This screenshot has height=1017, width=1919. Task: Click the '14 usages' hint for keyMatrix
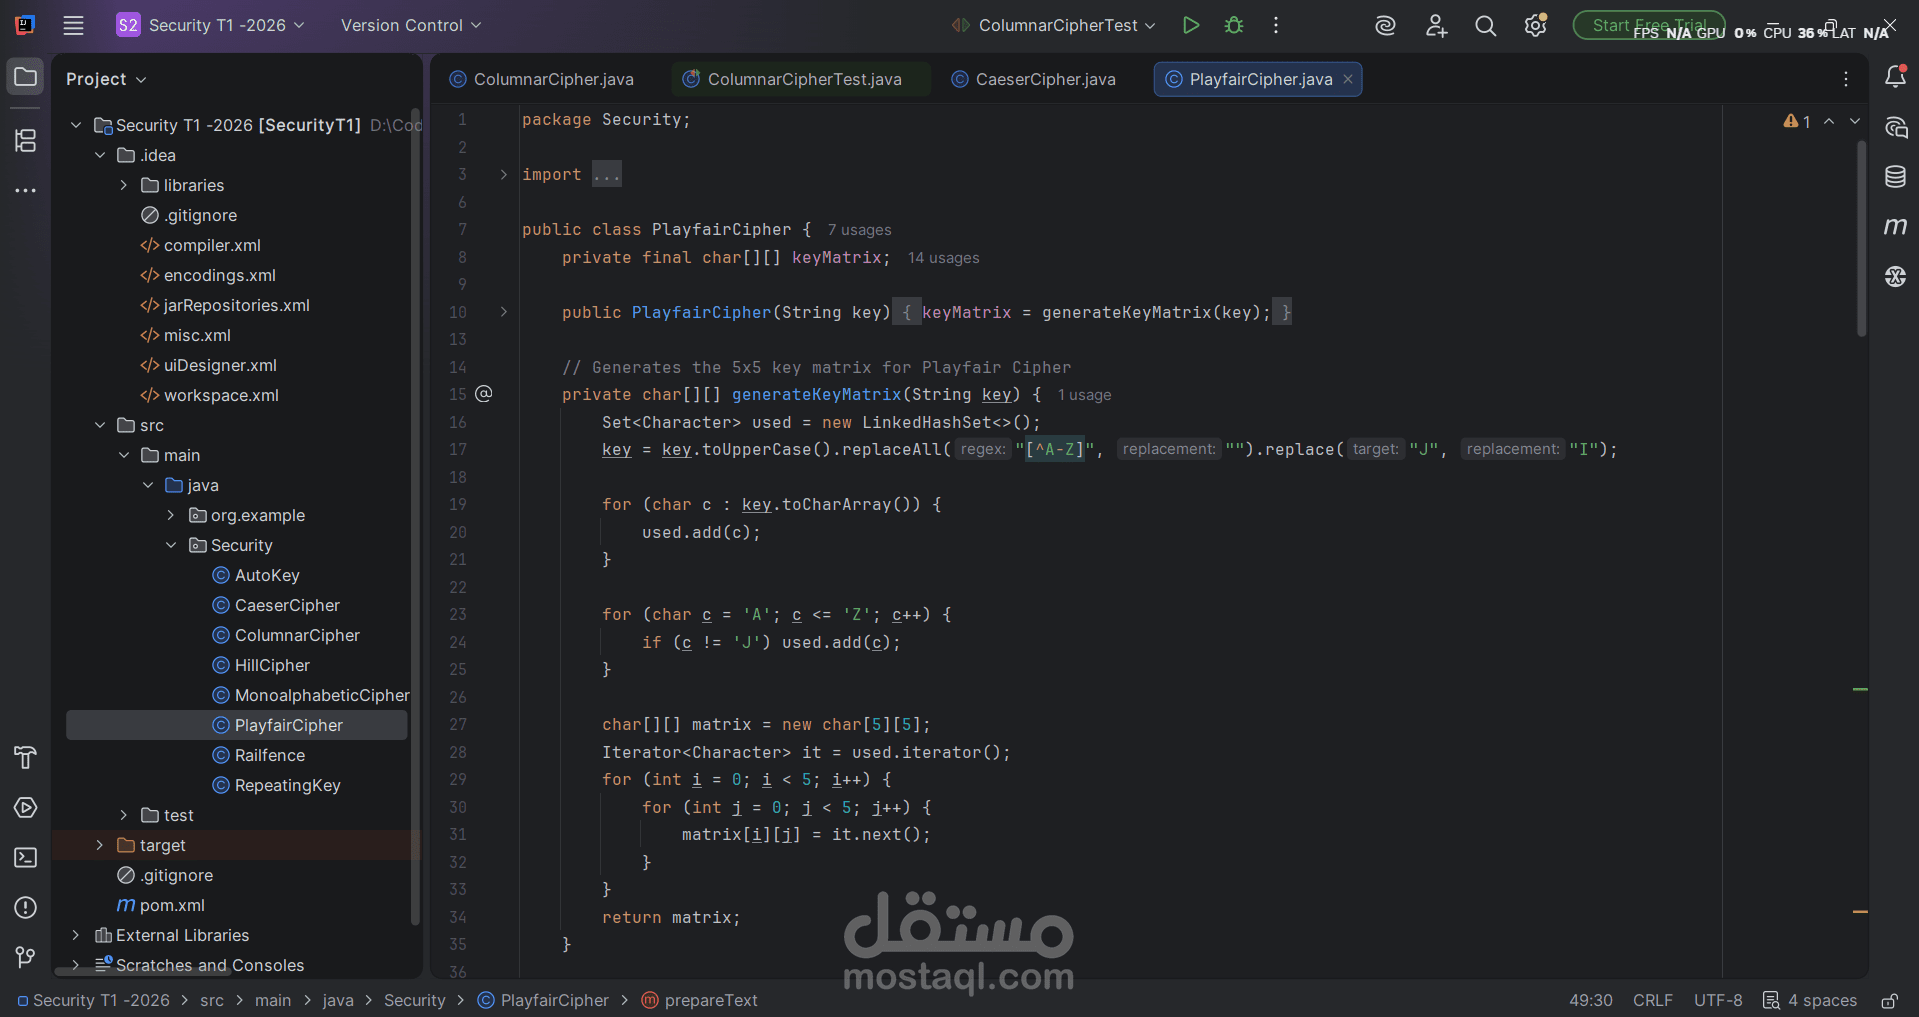[943, 258]
